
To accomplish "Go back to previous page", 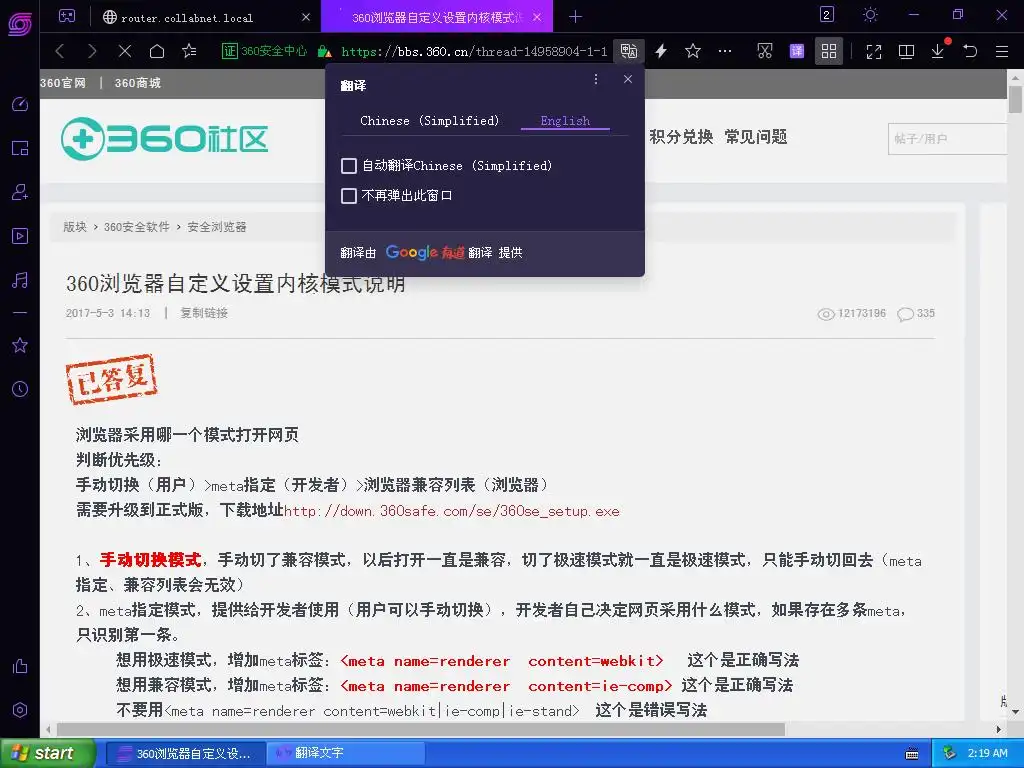I will coord(60,51).
